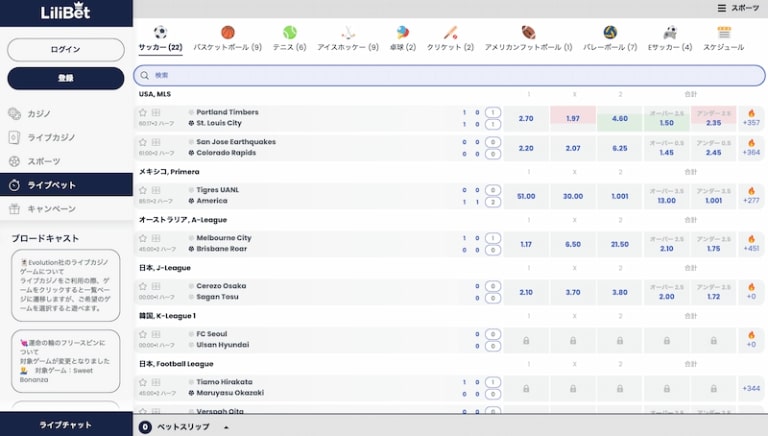Open +344 markets for Tiamo Hirakata match
Image resolution: width=768 pixels, height=436 pixels.
(751, 388)
